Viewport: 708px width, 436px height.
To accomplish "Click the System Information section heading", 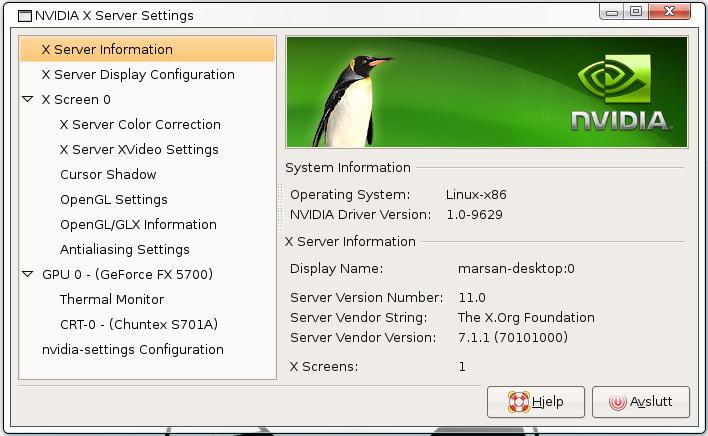I will [348, 167].
